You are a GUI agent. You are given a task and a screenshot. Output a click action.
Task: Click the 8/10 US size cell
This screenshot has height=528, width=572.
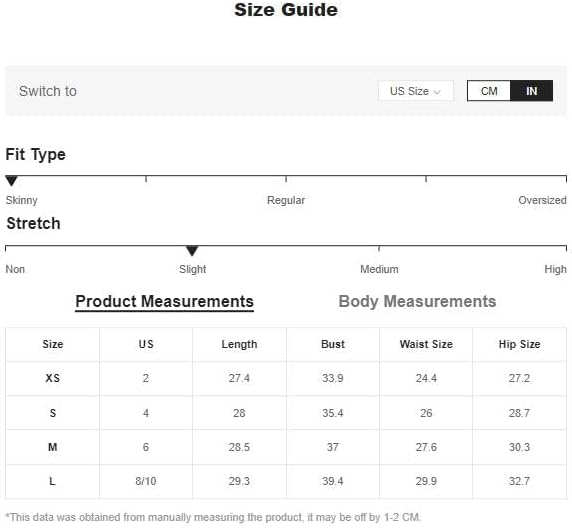click(x=146, y=481)
